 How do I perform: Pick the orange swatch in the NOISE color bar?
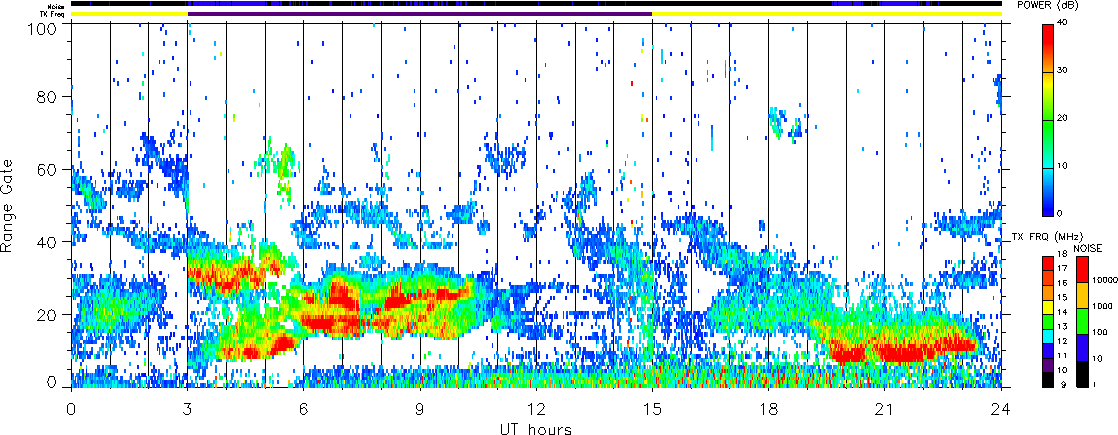pos(1082,297)
